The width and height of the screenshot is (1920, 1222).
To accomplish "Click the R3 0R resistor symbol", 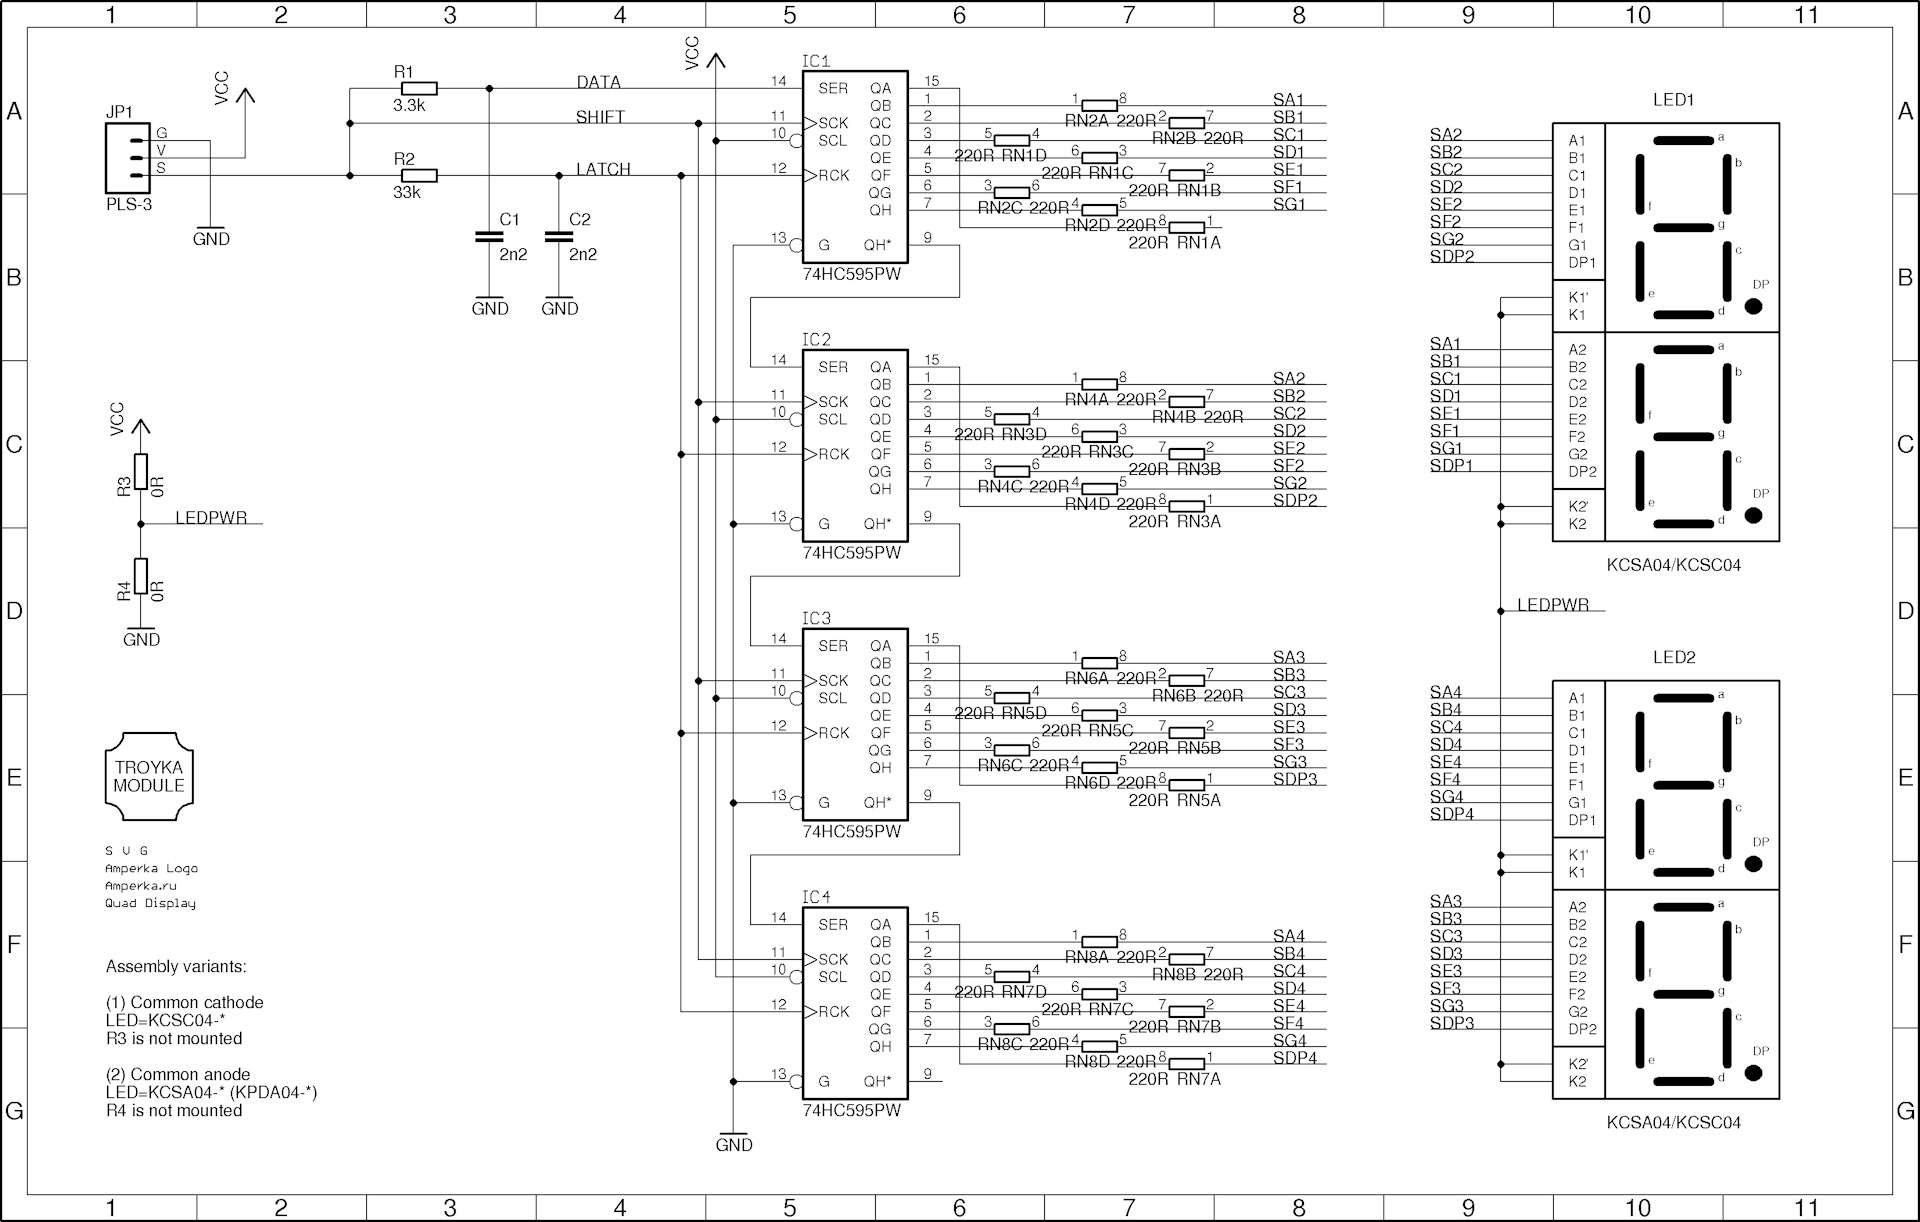I will (x=141, y=472).
